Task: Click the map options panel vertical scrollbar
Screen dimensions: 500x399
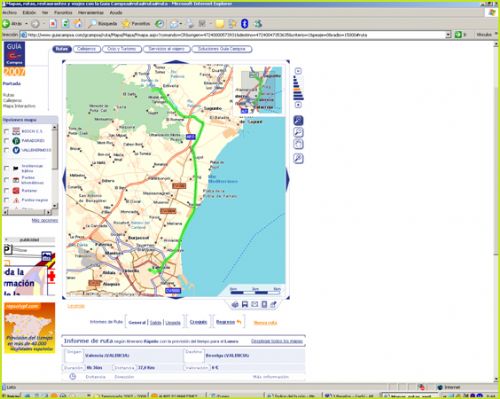Action: 55,167
